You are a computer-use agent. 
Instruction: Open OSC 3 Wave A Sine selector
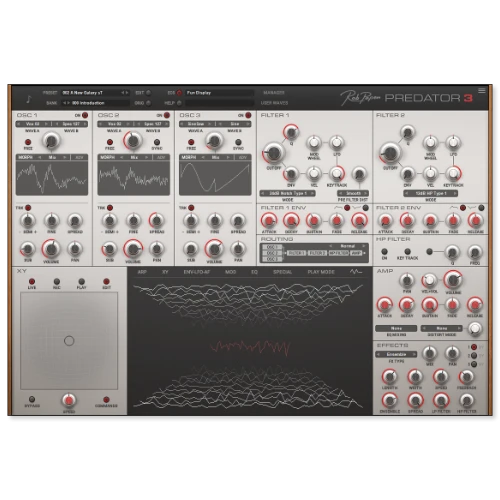point(196,124)
